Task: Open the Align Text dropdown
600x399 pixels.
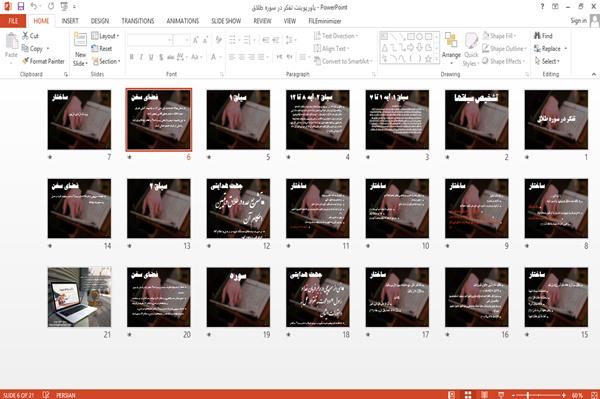Action: 331,49
